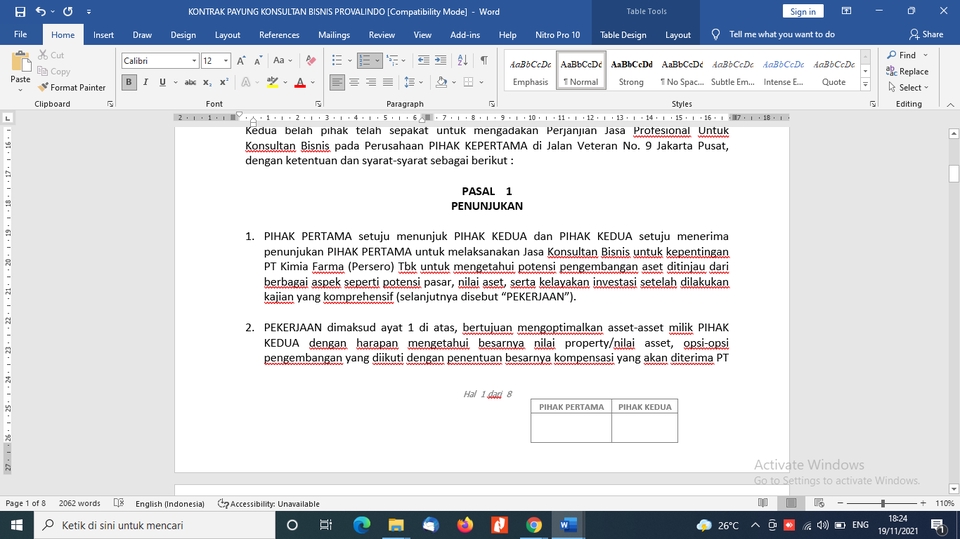Open the Select dropdown in Editing
Screen dimensions: 960x539
click(909, 88)
